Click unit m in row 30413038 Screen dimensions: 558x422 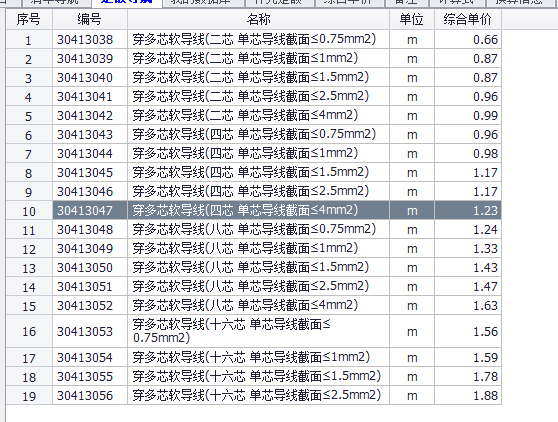[x=412, y=39]
